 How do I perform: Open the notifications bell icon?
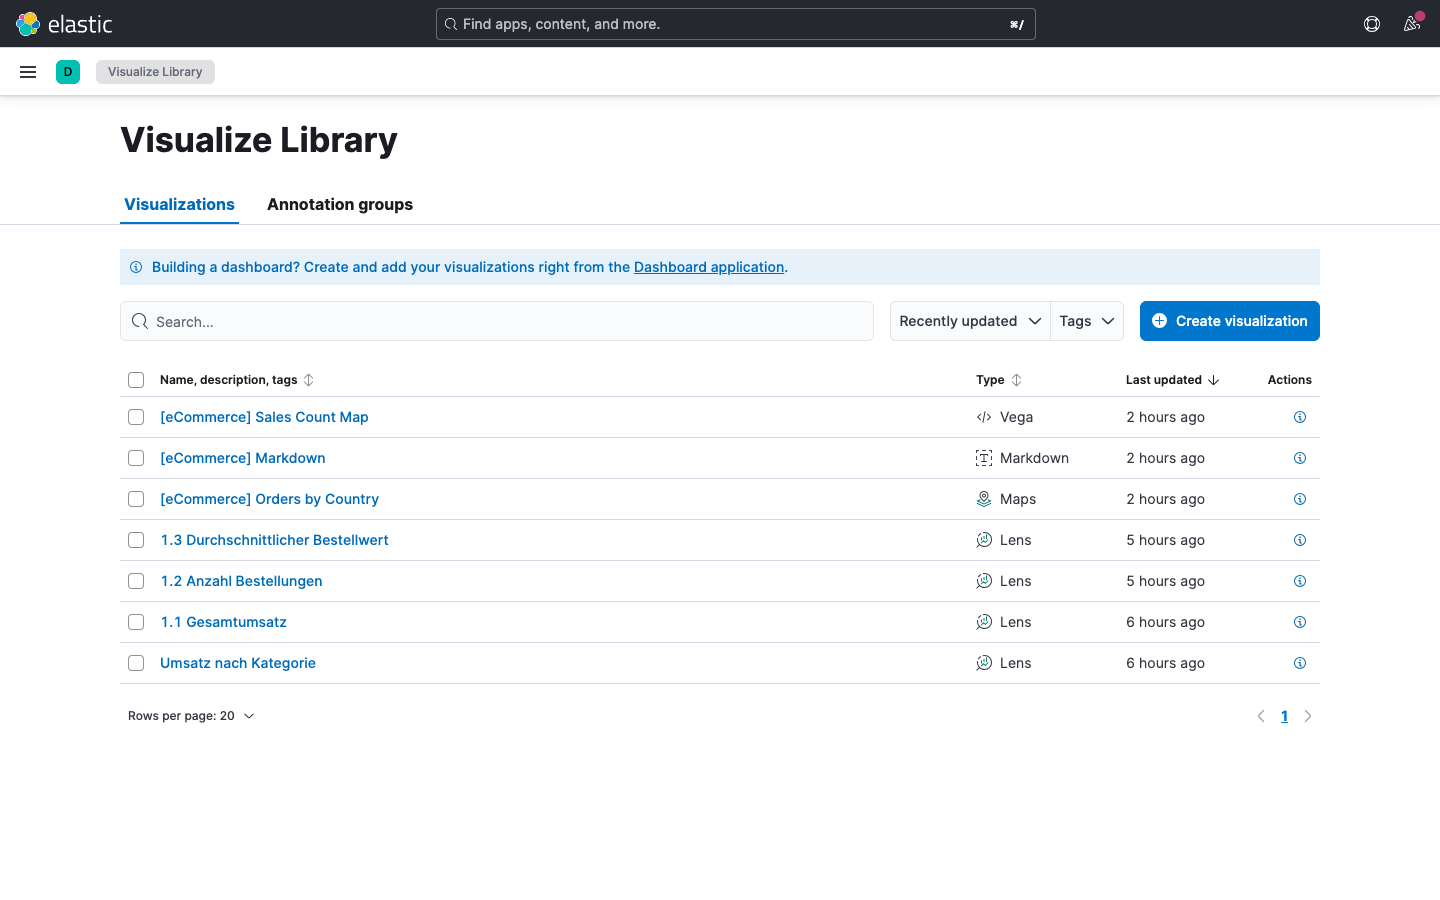[1412, 23]
